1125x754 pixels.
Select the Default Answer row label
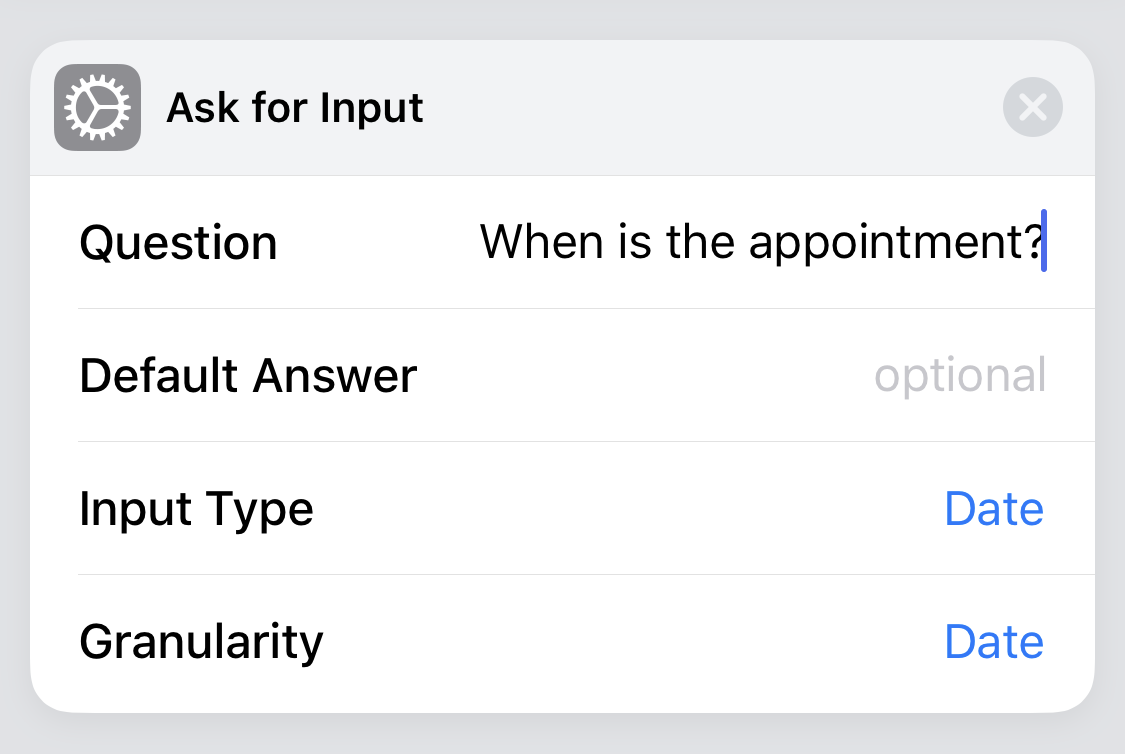coord(248,375)
